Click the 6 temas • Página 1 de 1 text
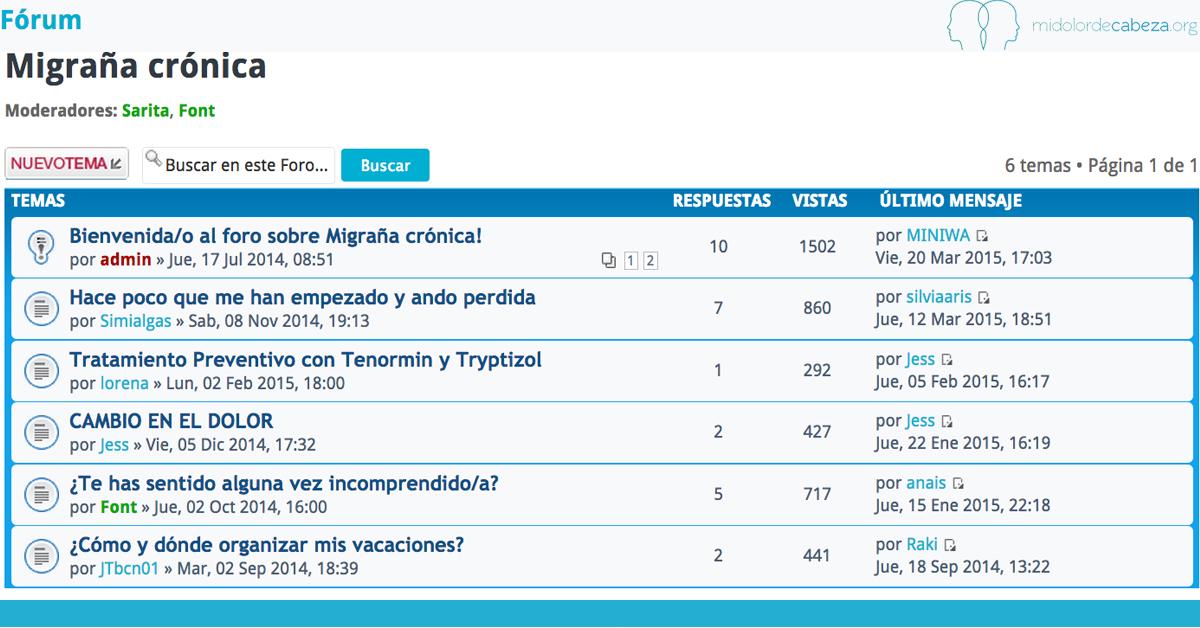This screenshot has width=1200, height=628. tap(1101, 166)
